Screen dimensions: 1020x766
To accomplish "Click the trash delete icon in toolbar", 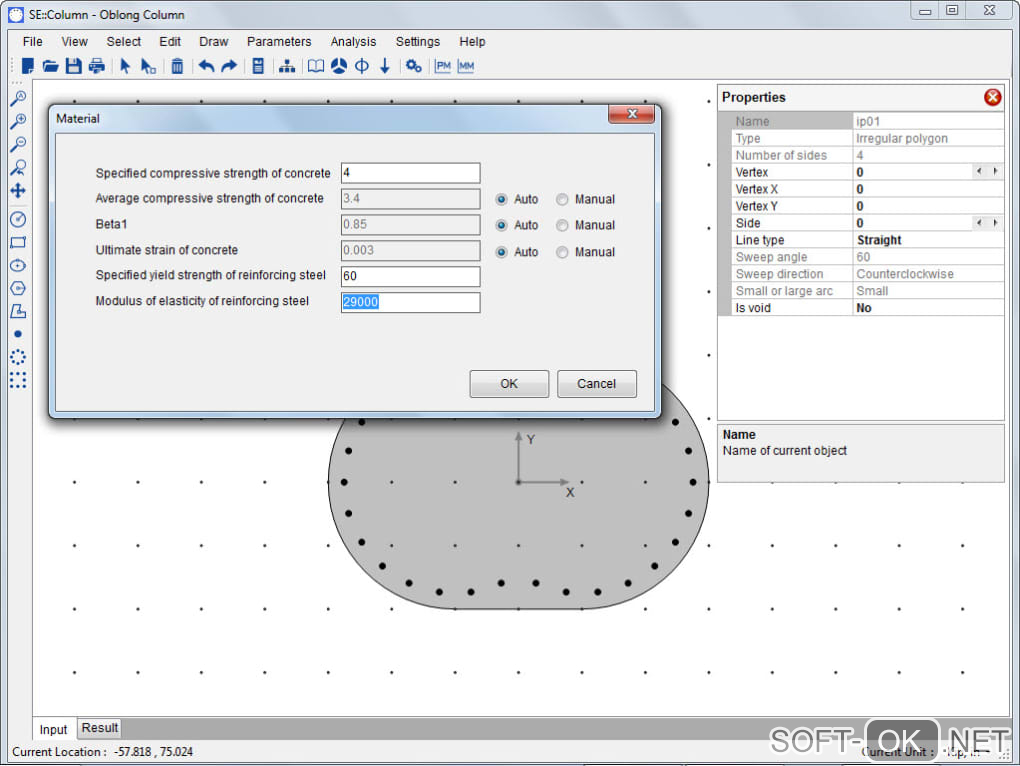I will click(x=177, y=66).
